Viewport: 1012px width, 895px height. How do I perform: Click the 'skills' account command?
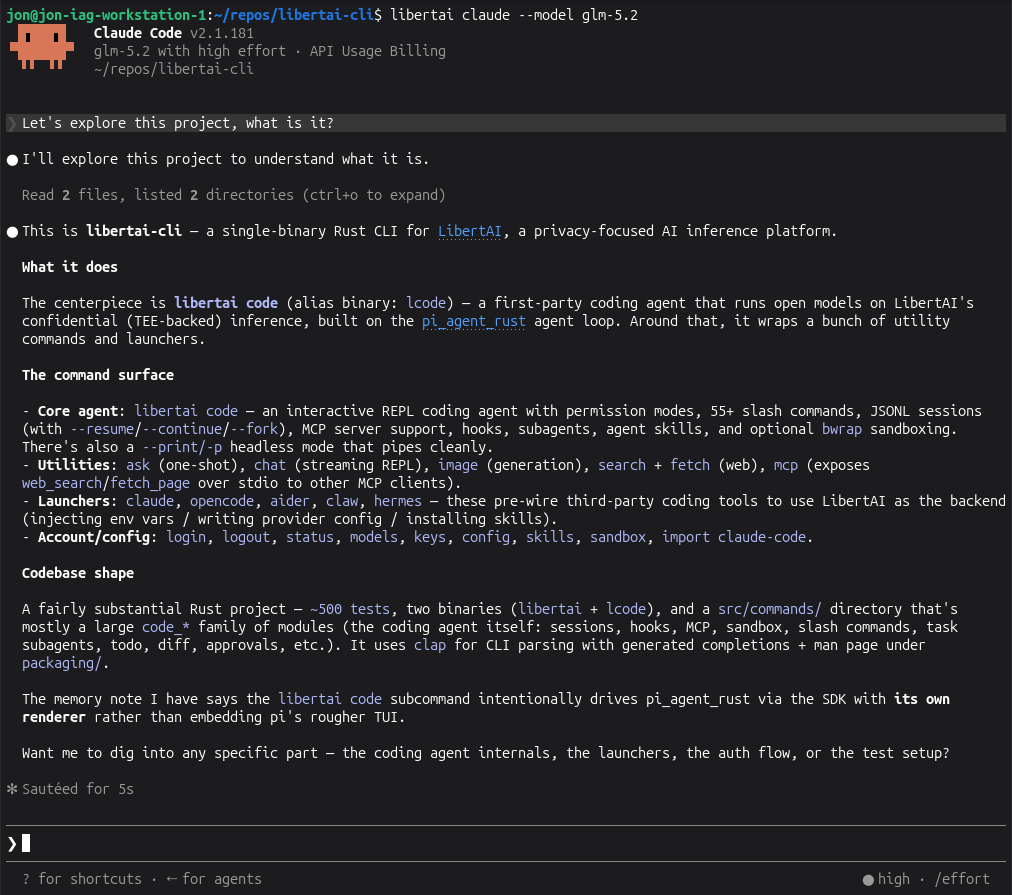coord(549,537)
